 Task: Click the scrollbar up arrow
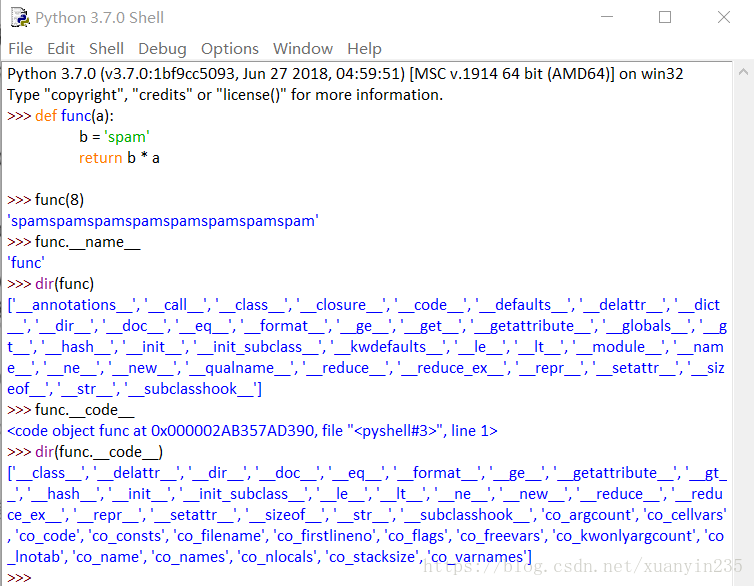pyautogui.click(x=743, y=72)
